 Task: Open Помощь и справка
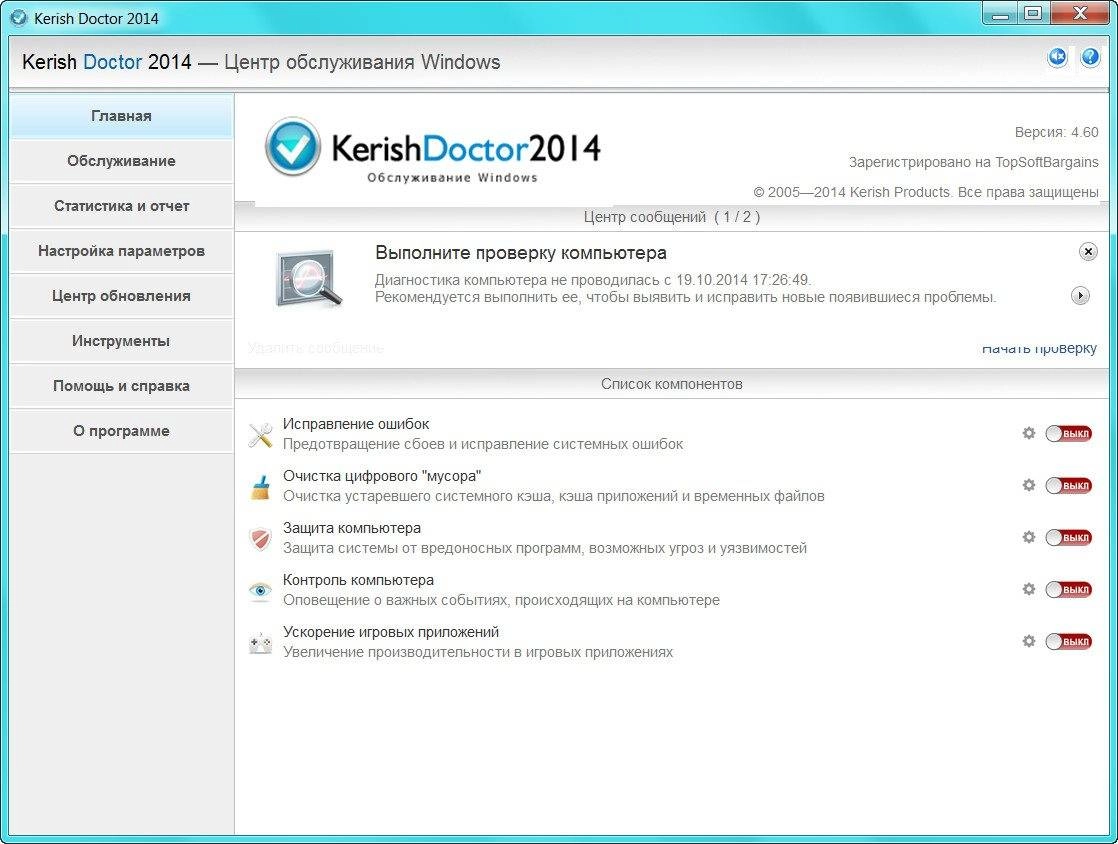121,385
